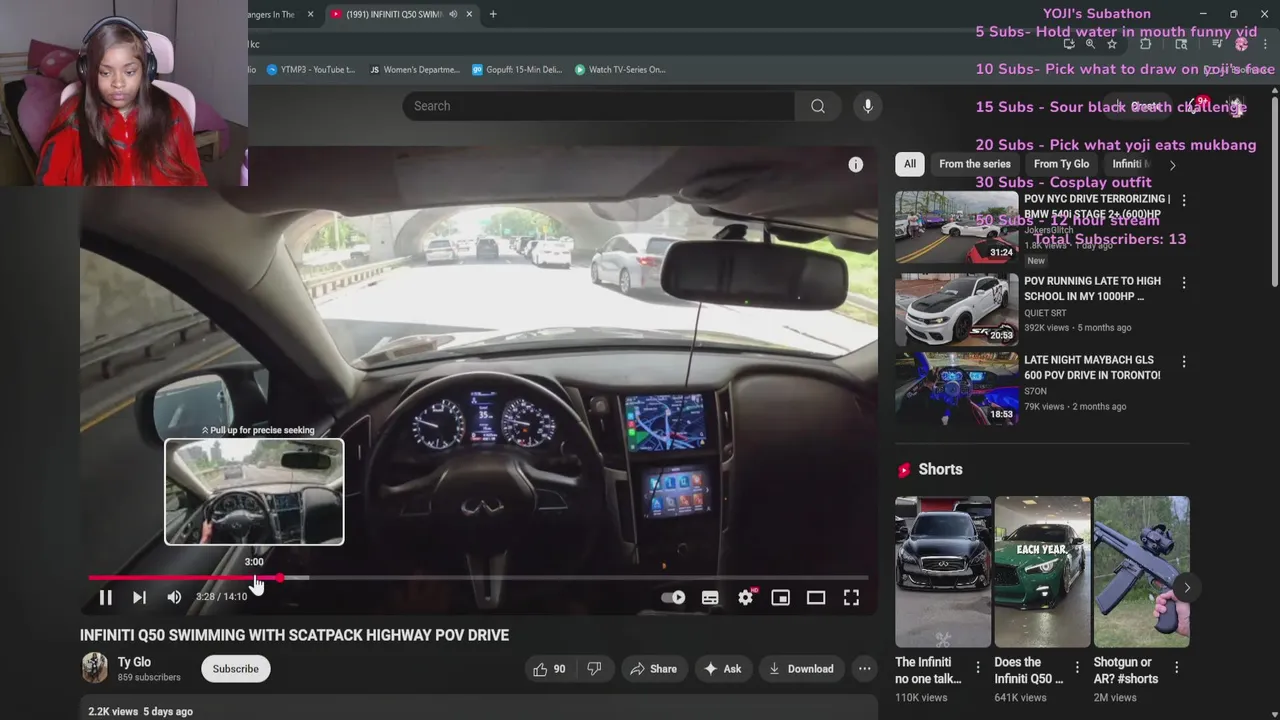Open Late Night Maybach GLS 600 thumbnail

click(957, 389)
